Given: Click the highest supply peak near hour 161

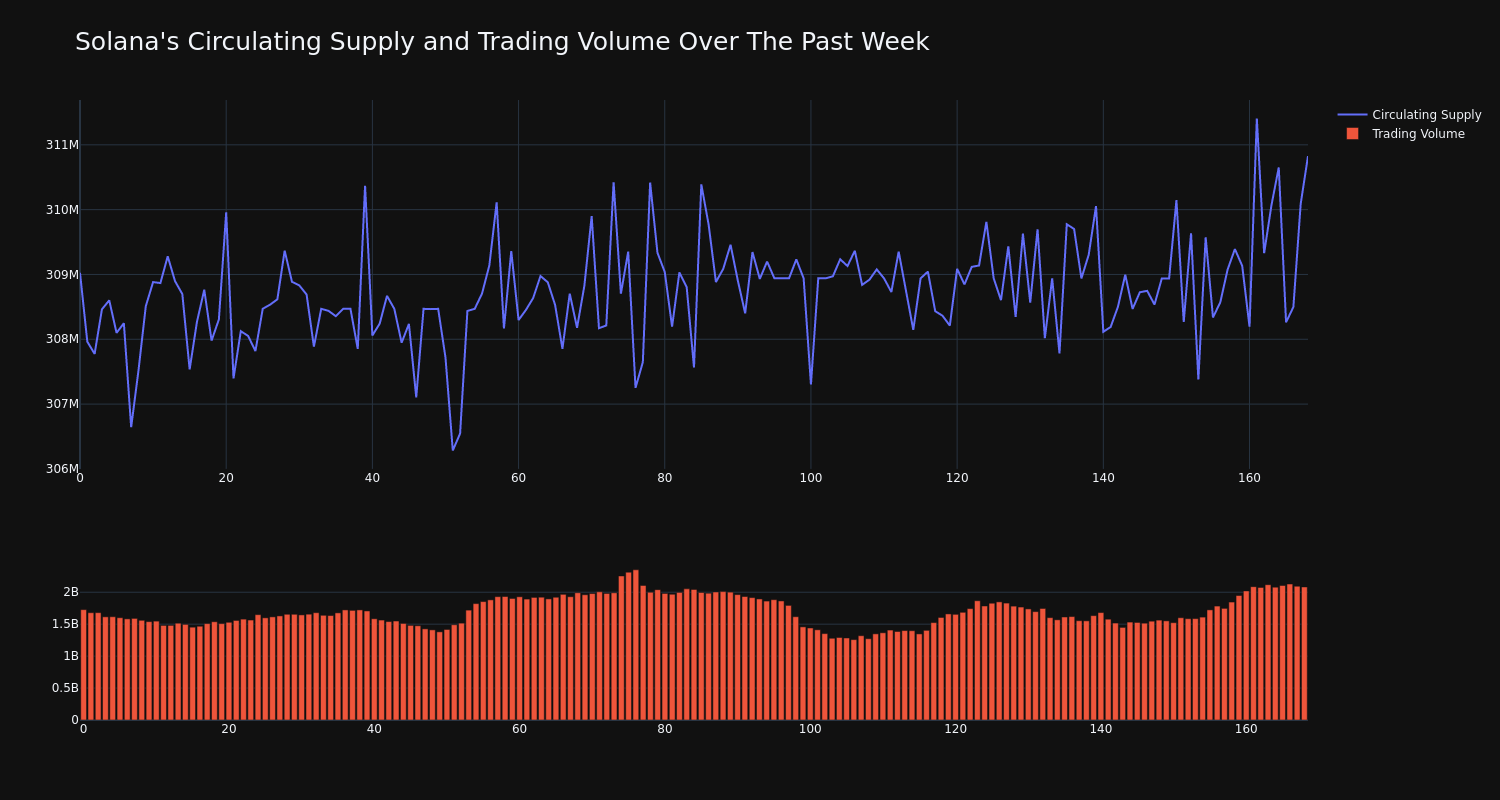Looking at the screenshot, I should [1257, 120].
